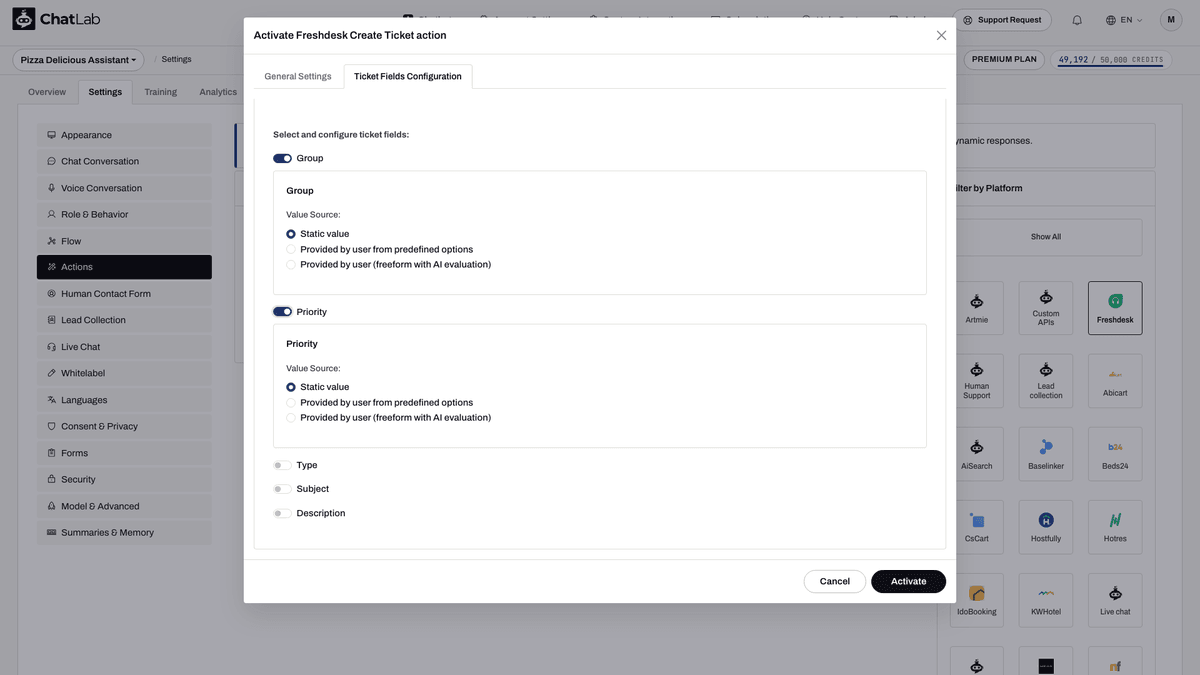Open Voice Conversation settings

click(124, 188)
